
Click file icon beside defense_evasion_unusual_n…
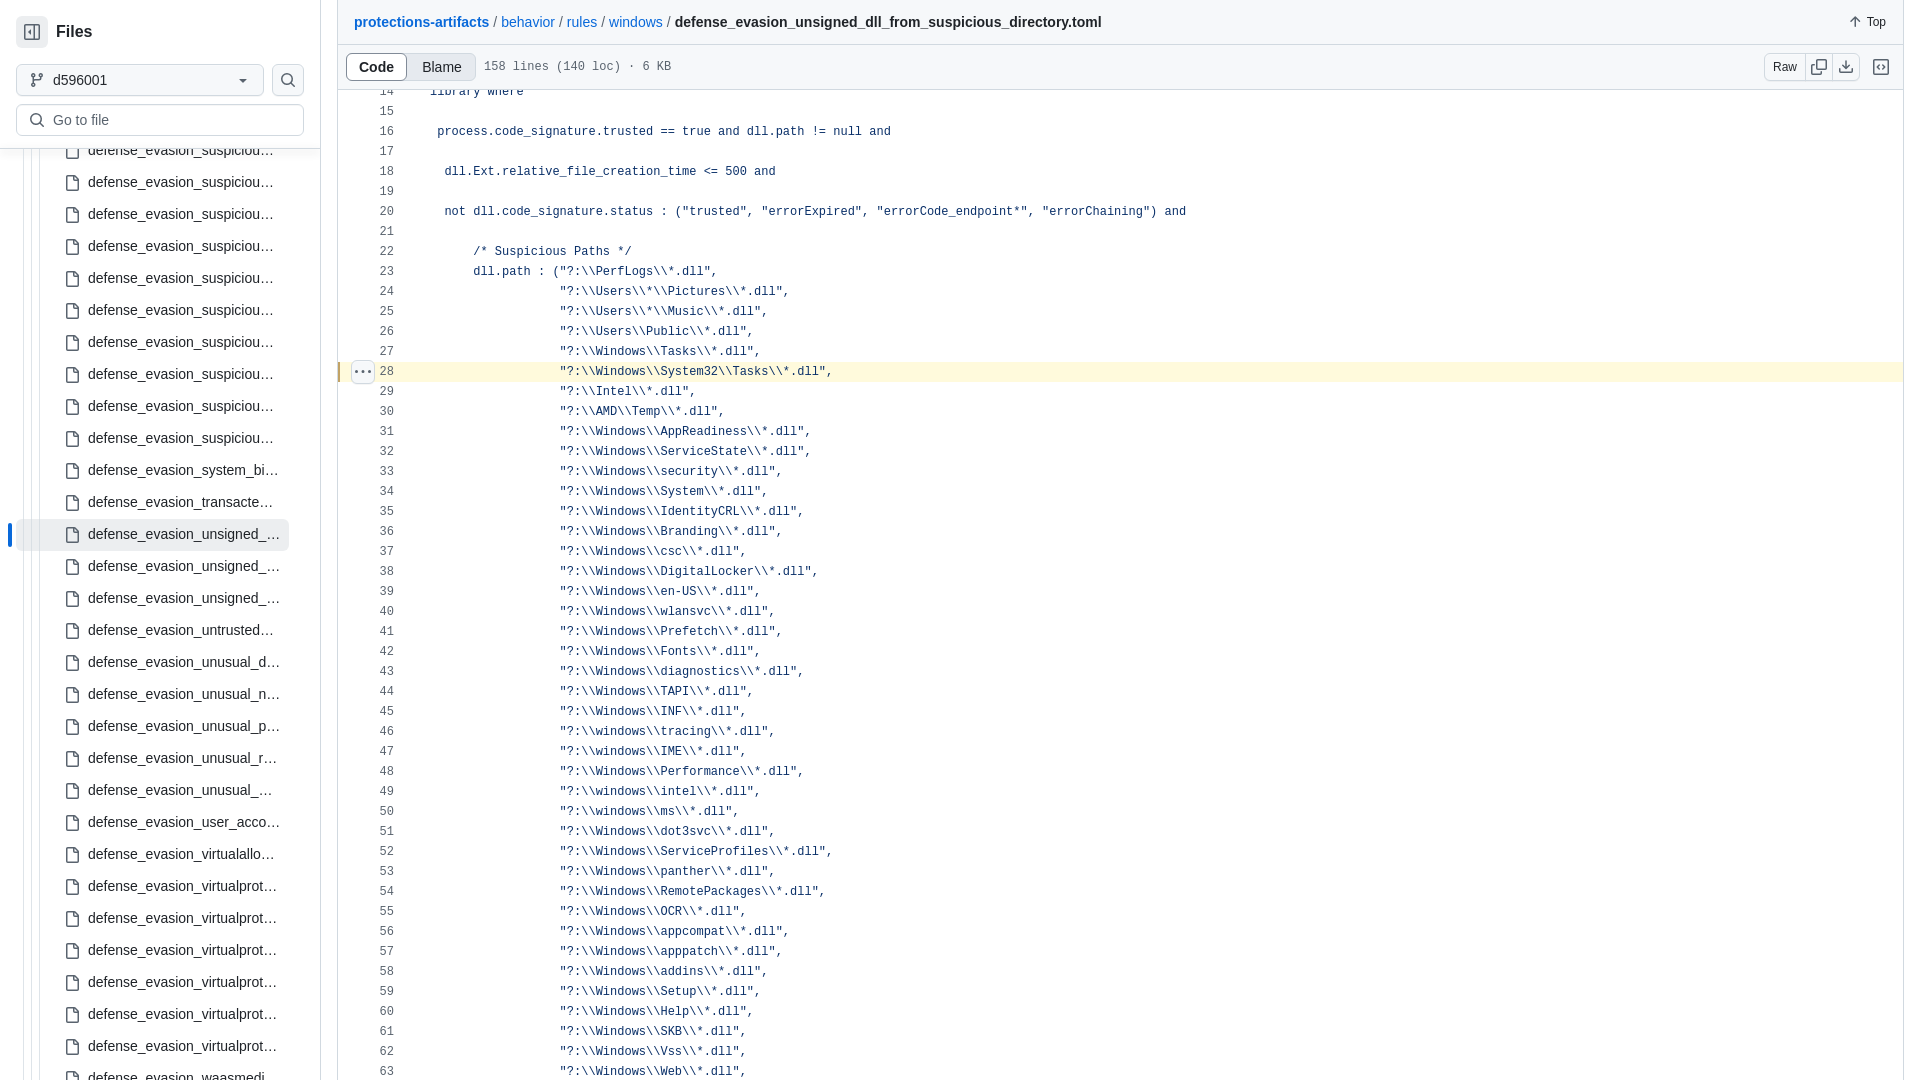point(72,695)
